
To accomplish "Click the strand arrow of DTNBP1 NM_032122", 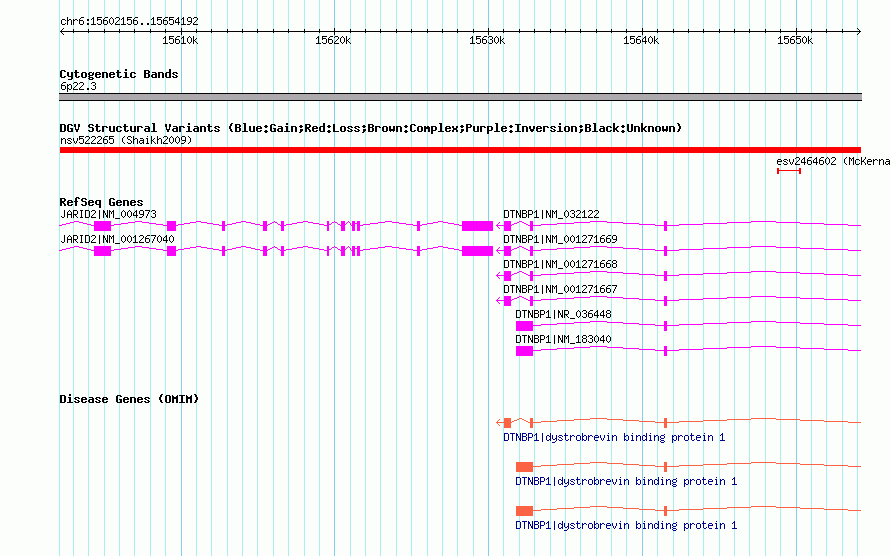I will coord(499,226).
